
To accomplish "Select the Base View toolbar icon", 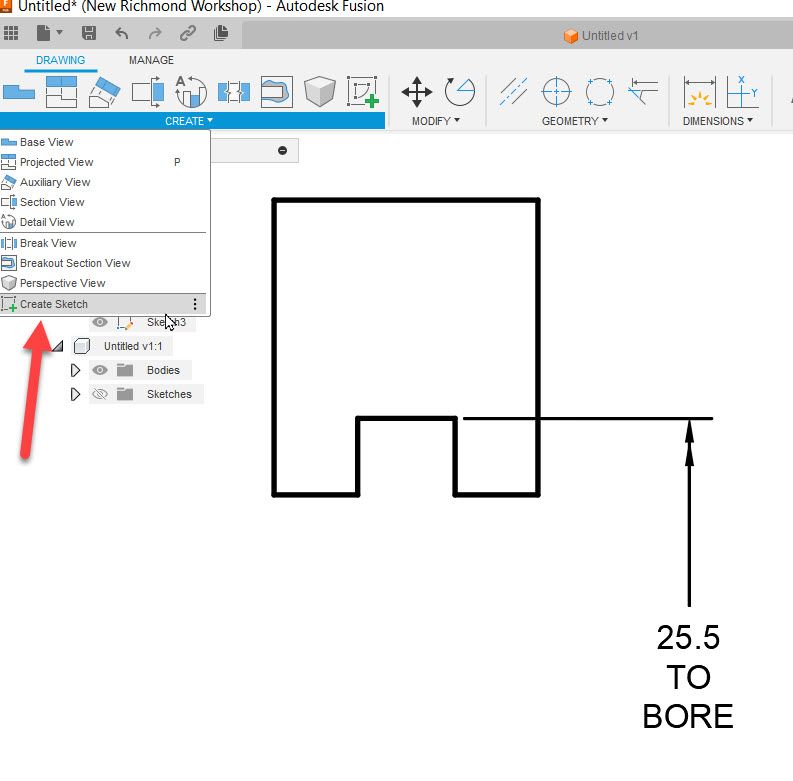I will tap(19, 92).
